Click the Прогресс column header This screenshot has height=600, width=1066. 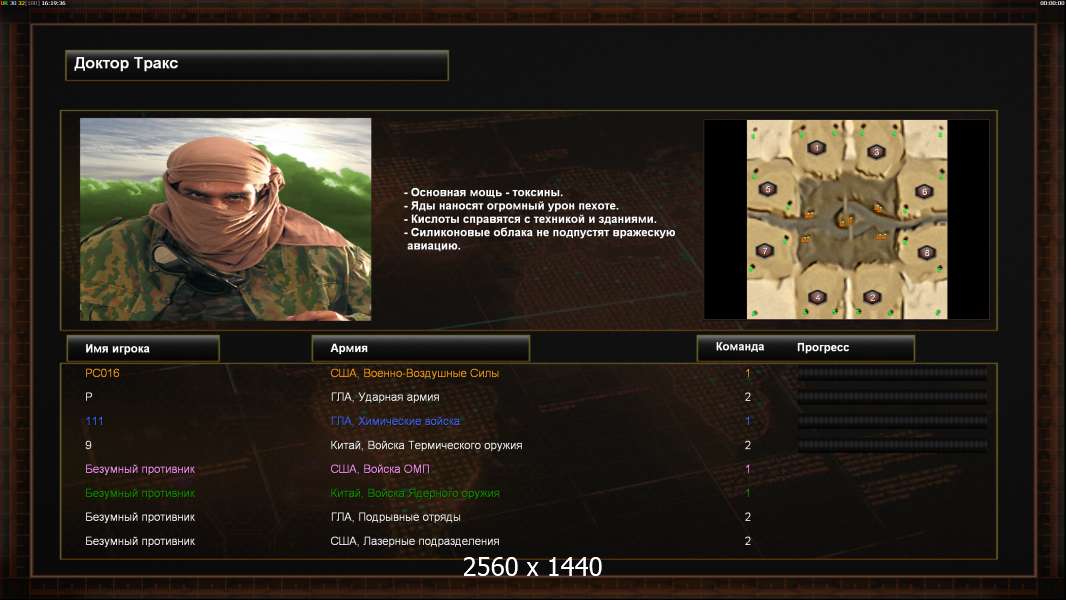pyautogui.click(x=823, y=347)
